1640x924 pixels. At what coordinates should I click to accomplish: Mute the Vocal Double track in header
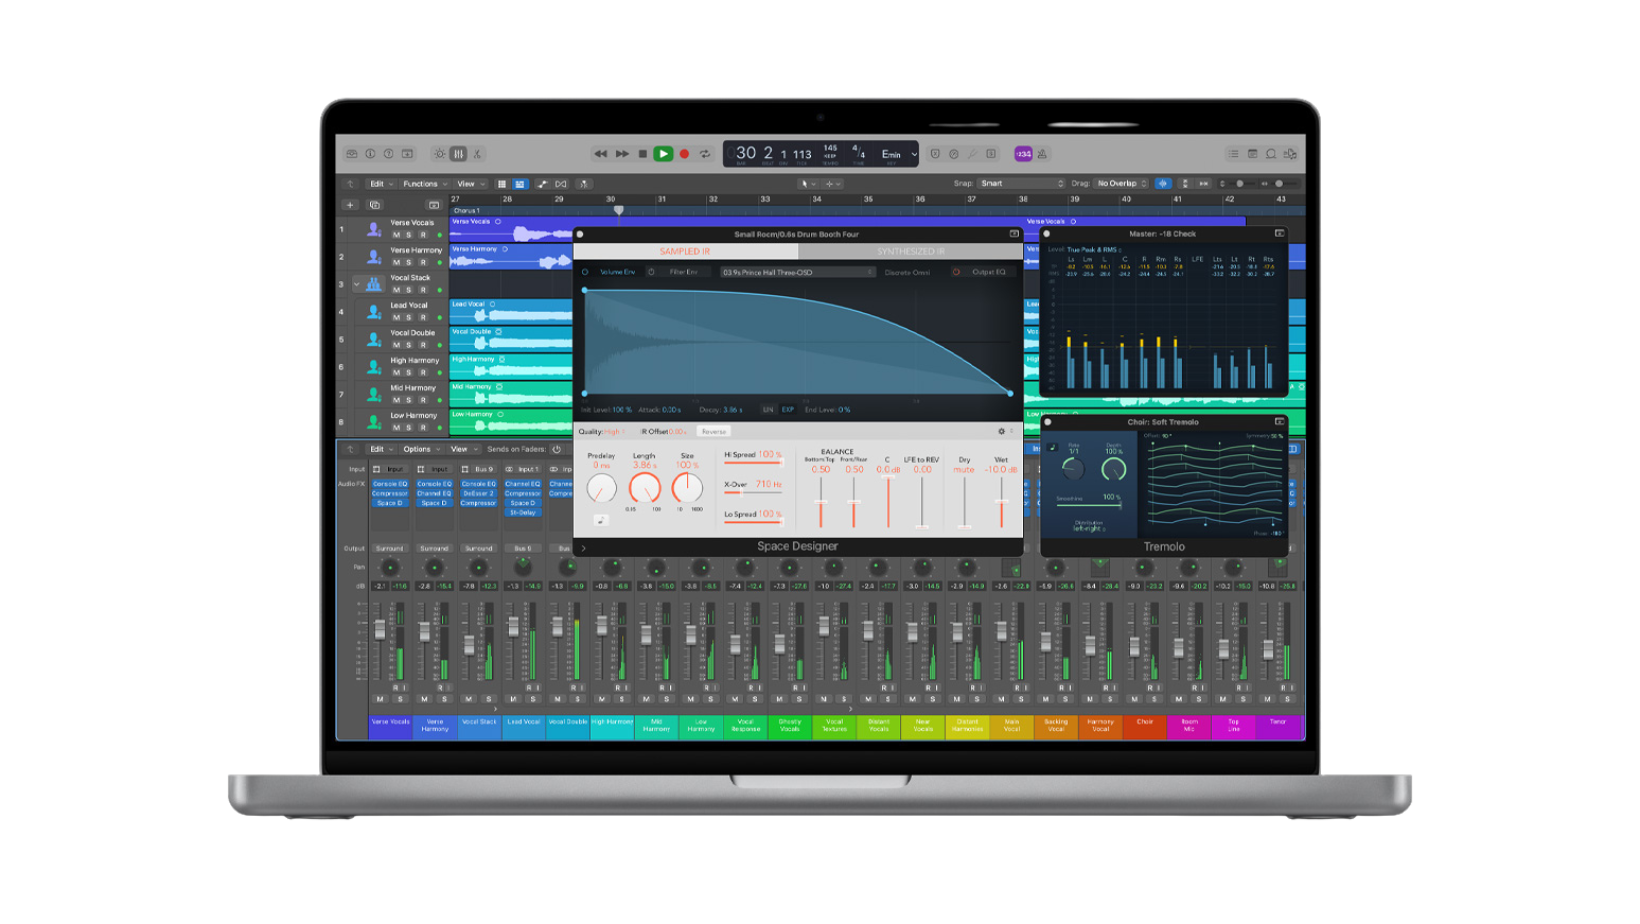click(x=396, y=345)
